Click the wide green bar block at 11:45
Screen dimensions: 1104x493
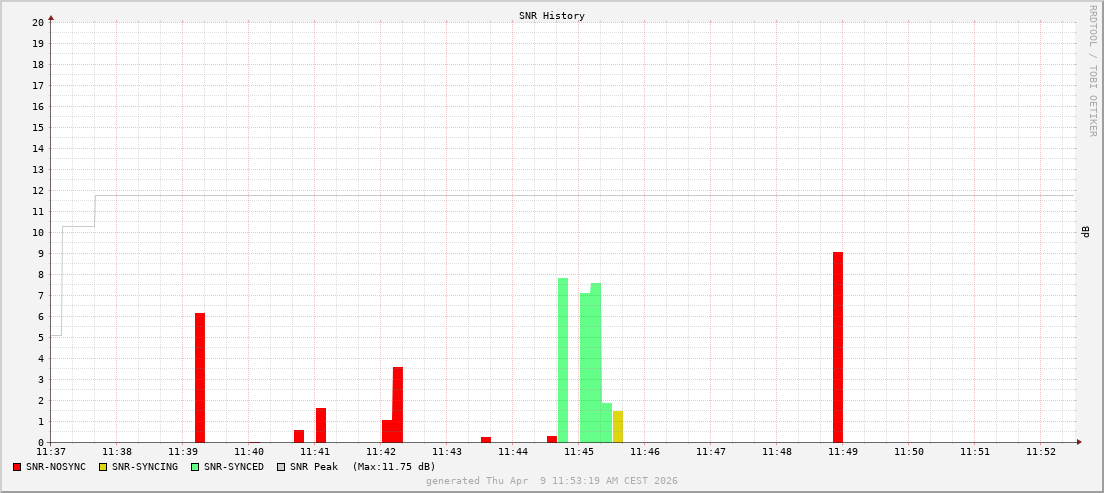click(x=591, y=368)
